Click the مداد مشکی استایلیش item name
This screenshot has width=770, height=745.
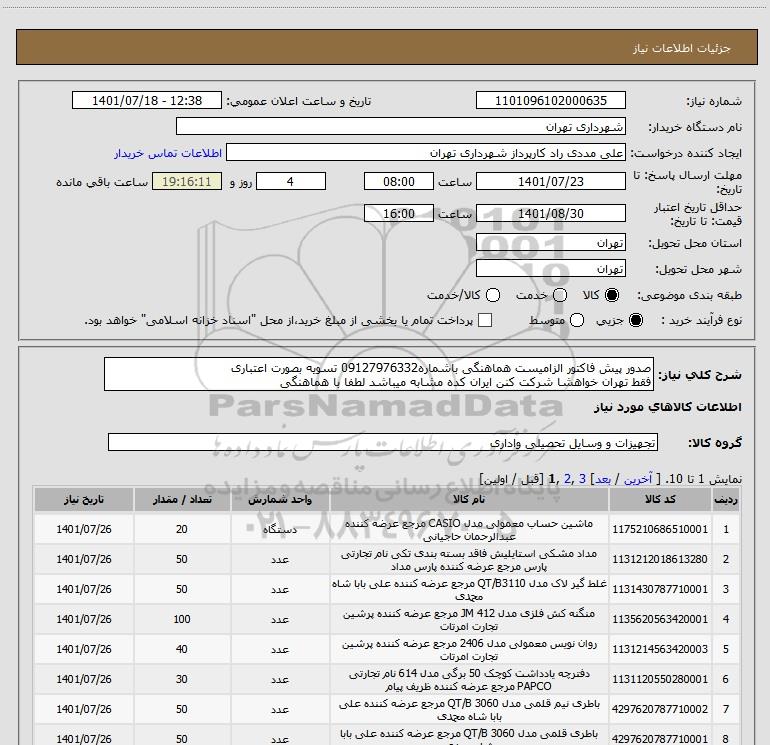(469, 559)
